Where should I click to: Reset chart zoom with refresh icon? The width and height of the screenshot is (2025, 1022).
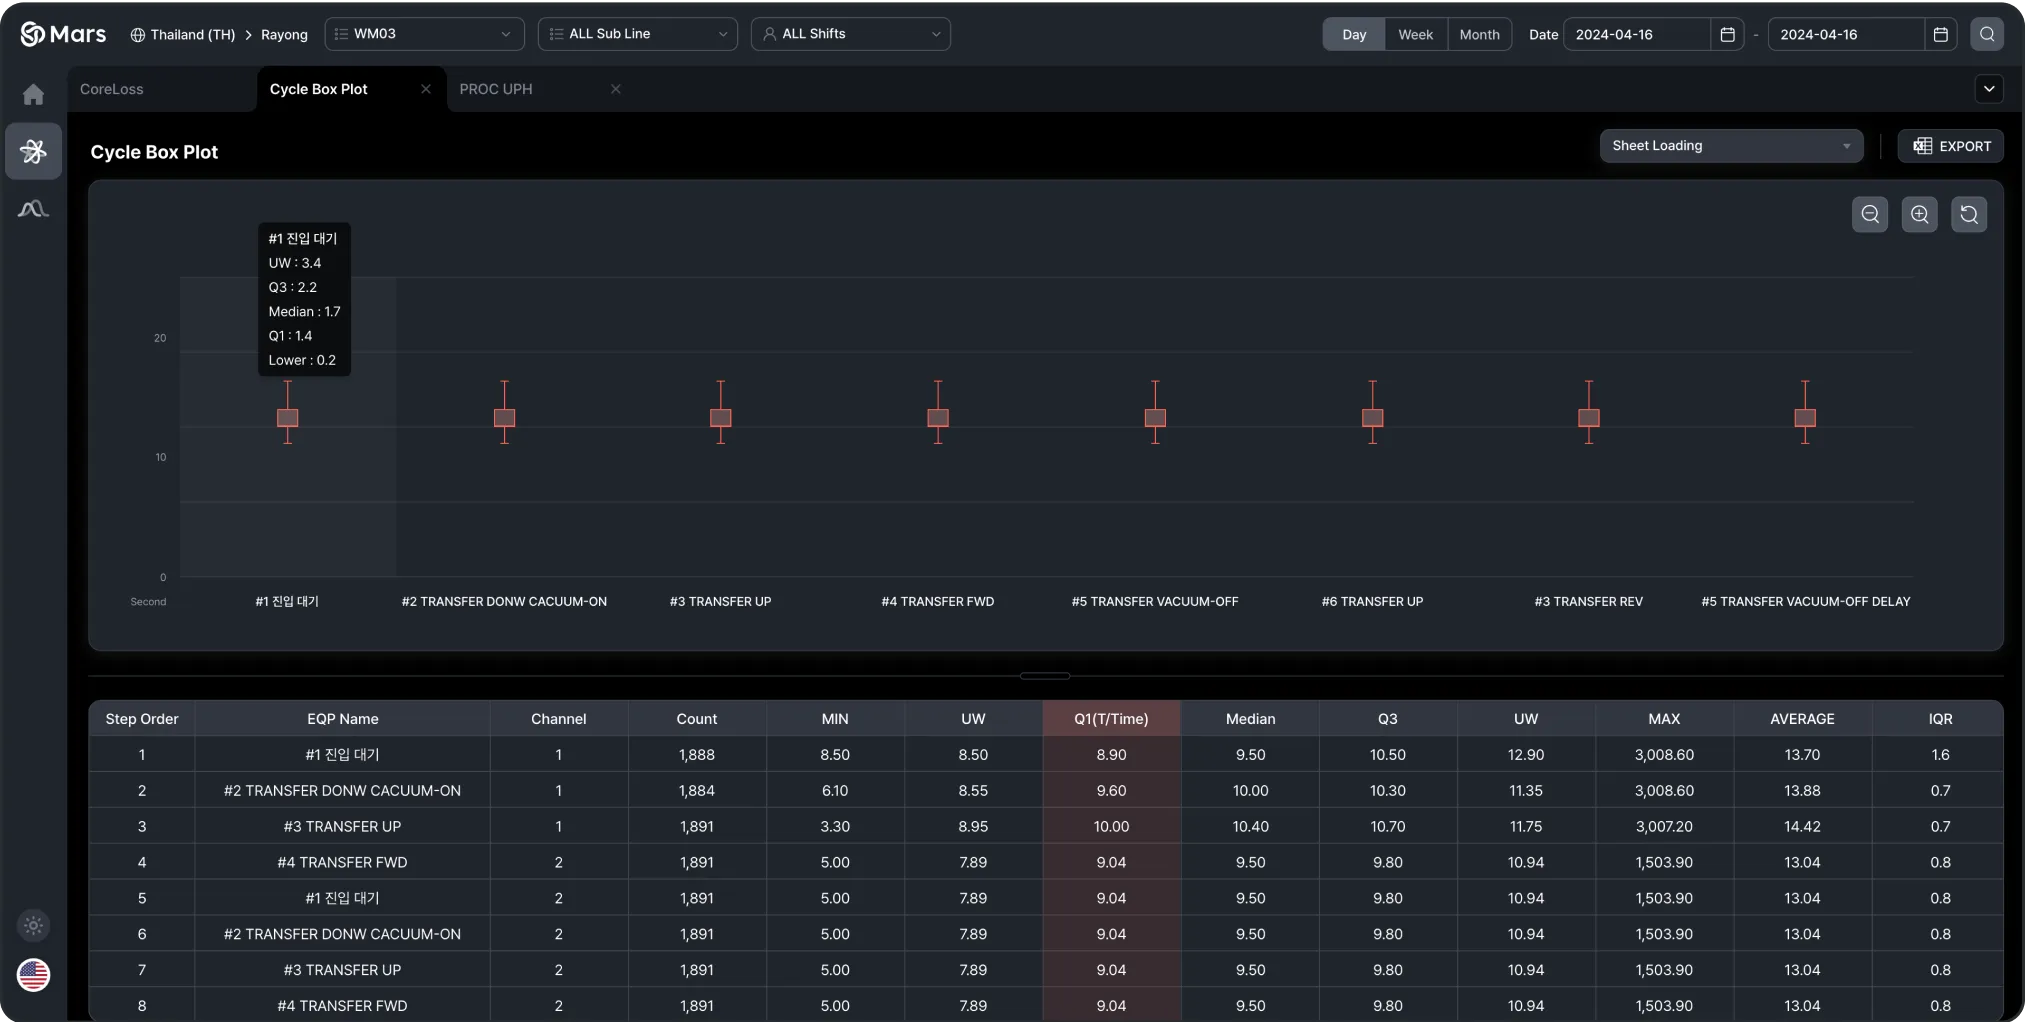pos(1968,214)
